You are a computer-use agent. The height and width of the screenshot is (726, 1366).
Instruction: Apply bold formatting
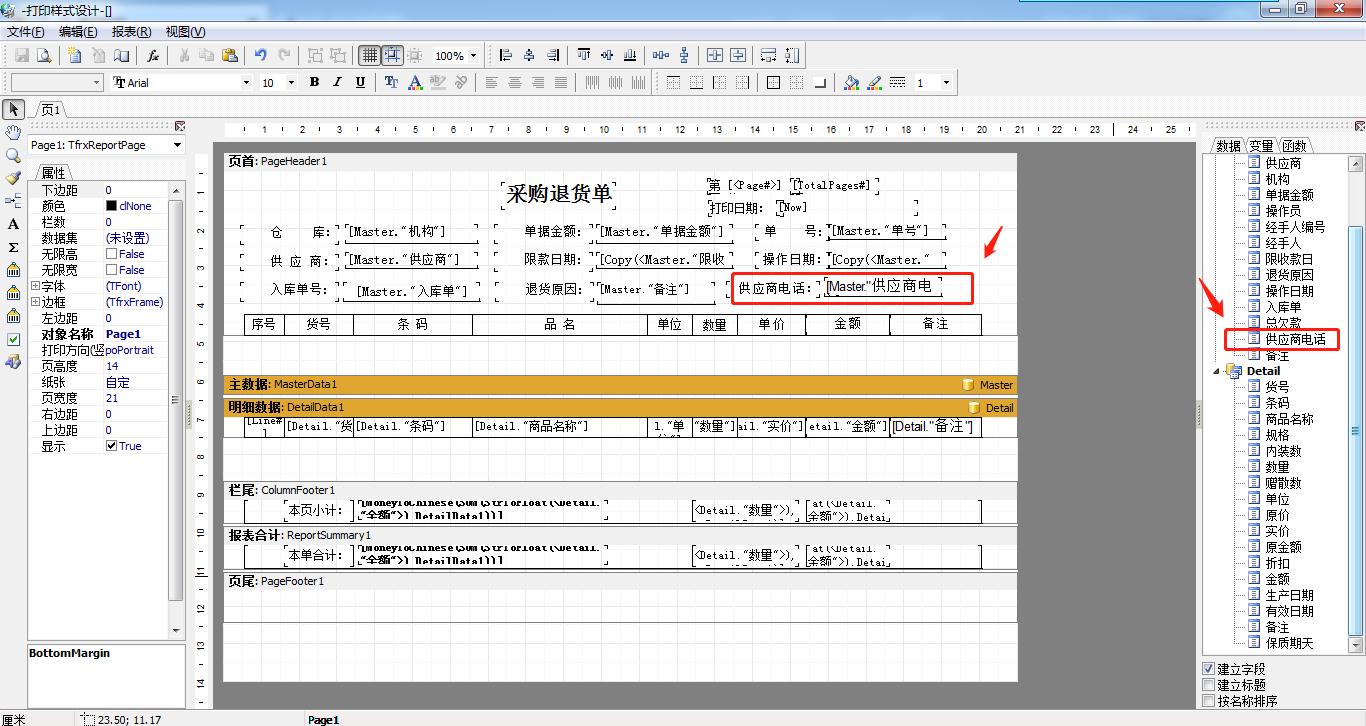pos(314,83)
